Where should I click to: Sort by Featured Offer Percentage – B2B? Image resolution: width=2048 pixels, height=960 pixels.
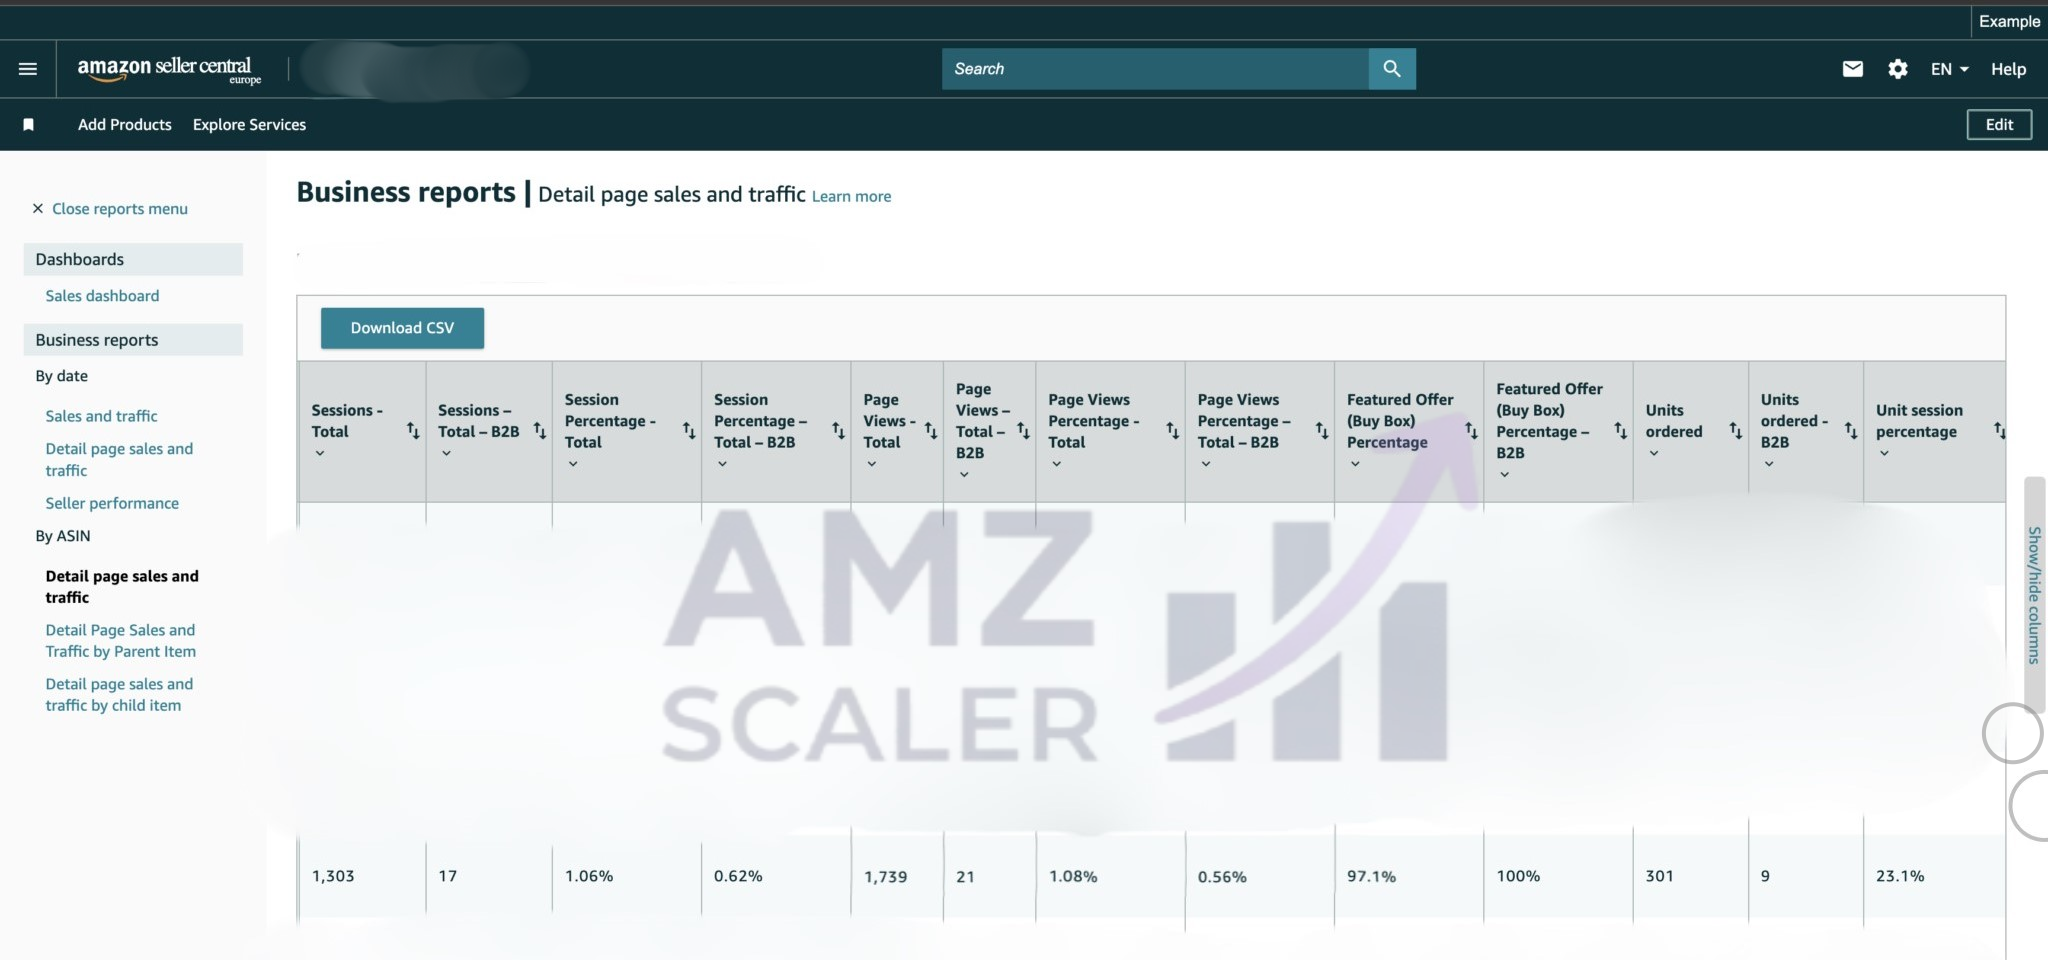1621,431
